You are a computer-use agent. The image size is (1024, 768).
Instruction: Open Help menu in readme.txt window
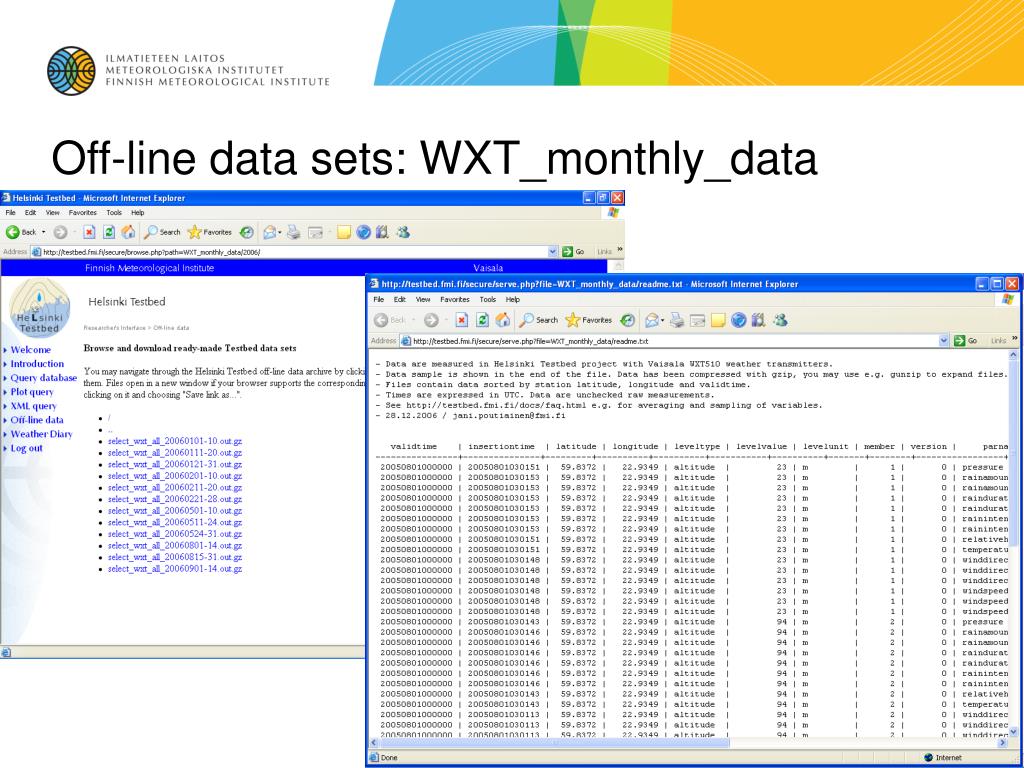pyautogui.click(x=513, y=299)
